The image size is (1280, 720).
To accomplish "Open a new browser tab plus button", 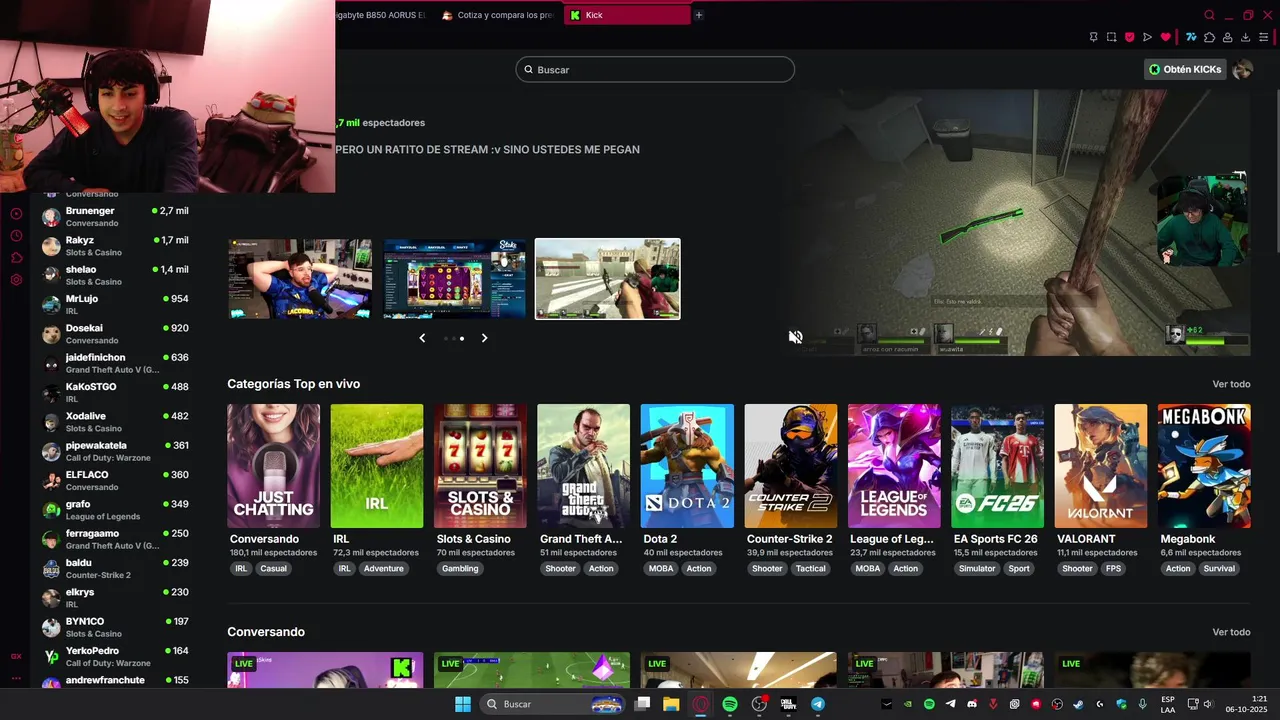I will [x=699, y=15].
